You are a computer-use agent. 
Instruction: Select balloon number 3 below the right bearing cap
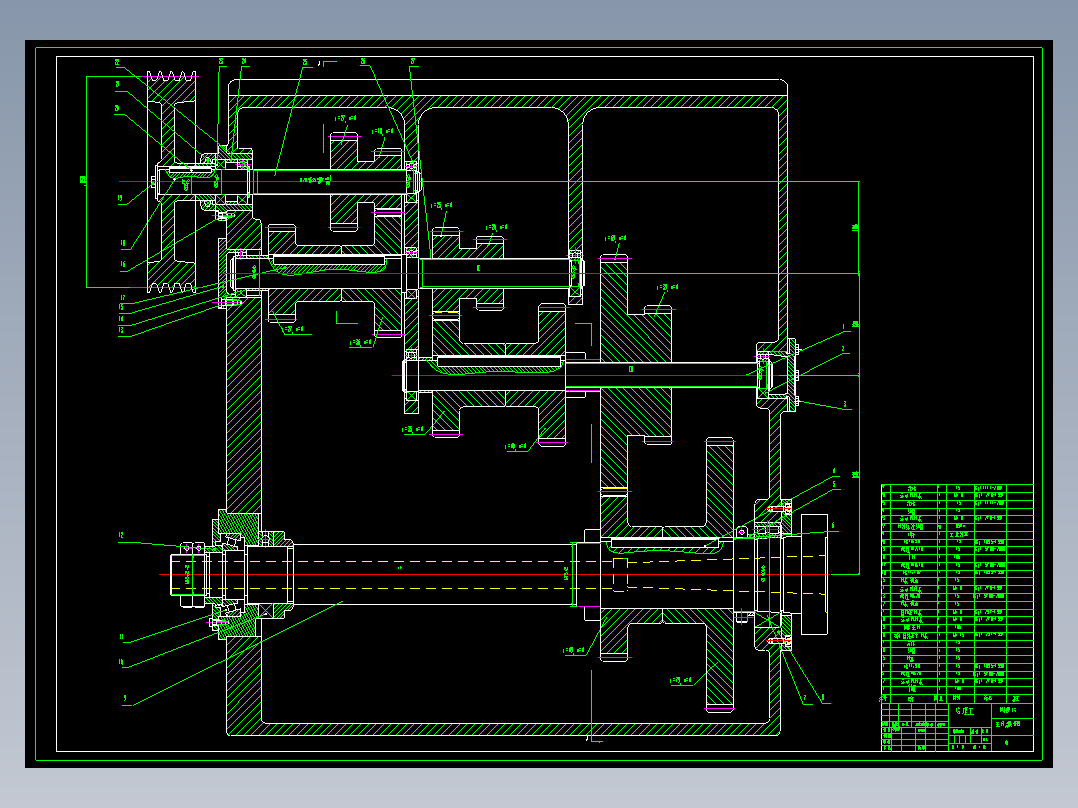tap(845, 404)
